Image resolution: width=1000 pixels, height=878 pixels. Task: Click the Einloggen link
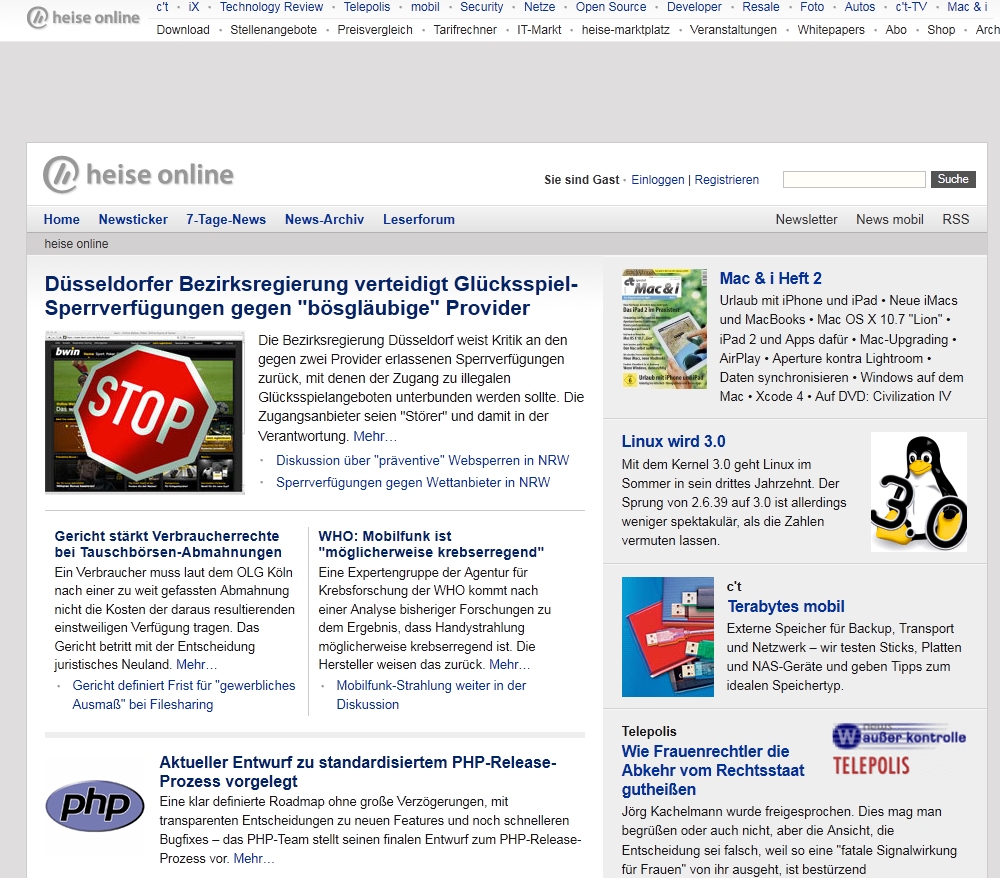pyautogui.click(x=658, y=180)
